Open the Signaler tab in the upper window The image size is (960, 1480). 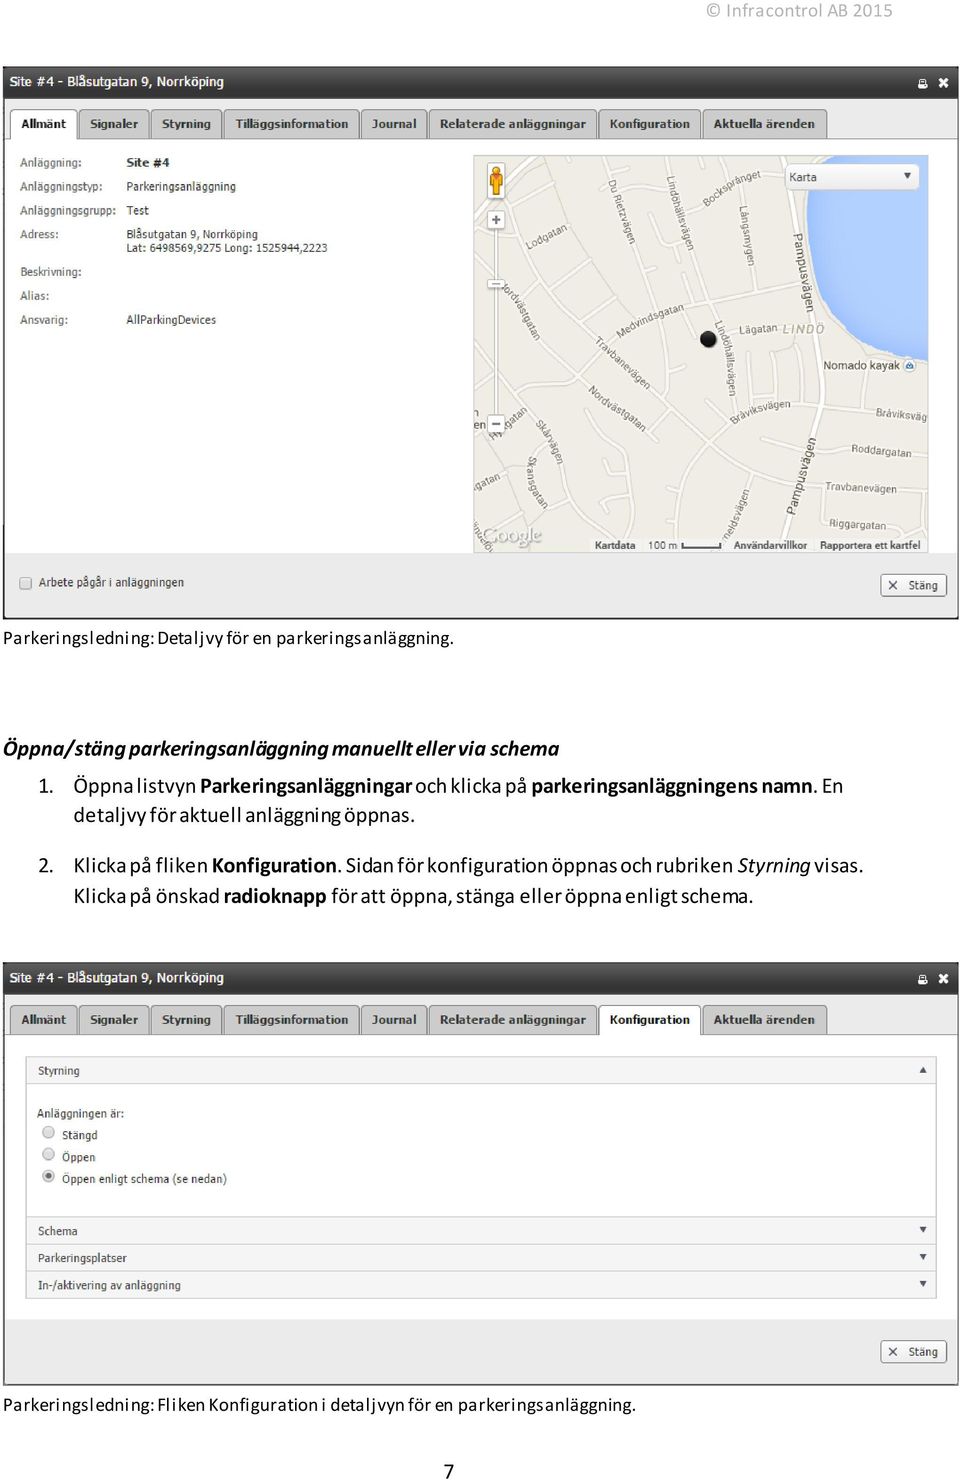(x=114, y=124)
